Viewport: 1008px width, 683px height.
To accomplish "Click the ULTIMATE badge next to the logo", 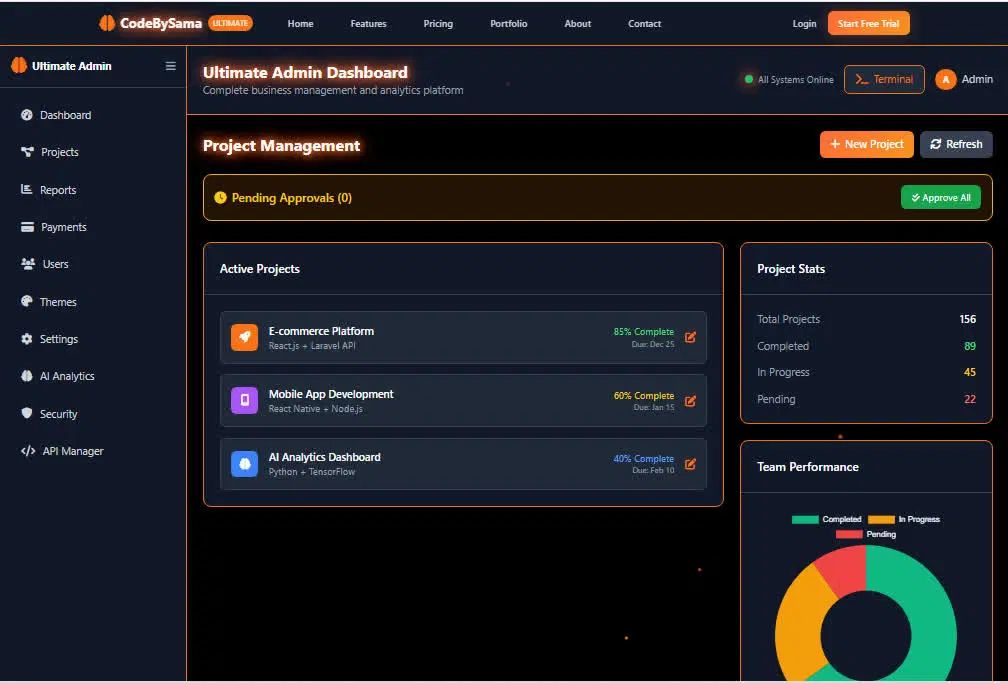I will [x=230, y=23].
